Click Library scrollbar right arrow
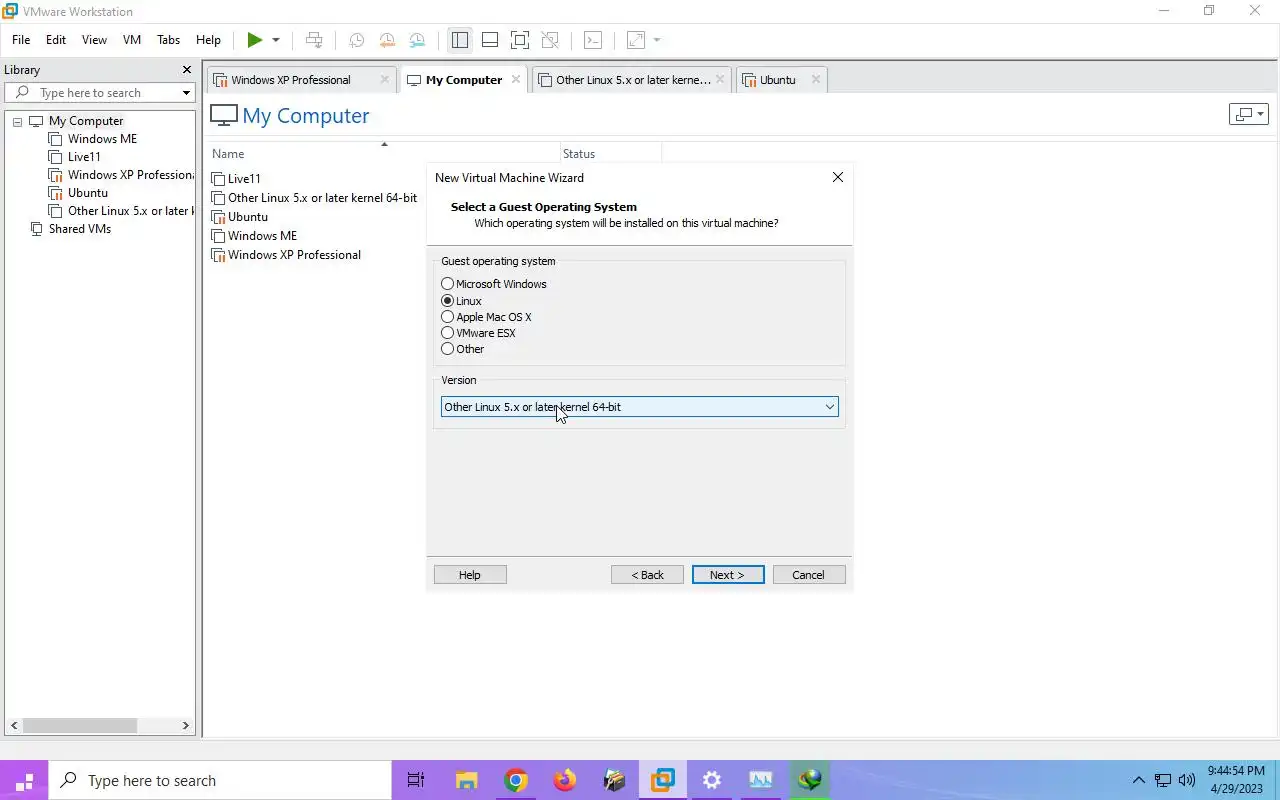Viewport: 1280px width, 800px height. pyautogui.click(x=185, y=725)
